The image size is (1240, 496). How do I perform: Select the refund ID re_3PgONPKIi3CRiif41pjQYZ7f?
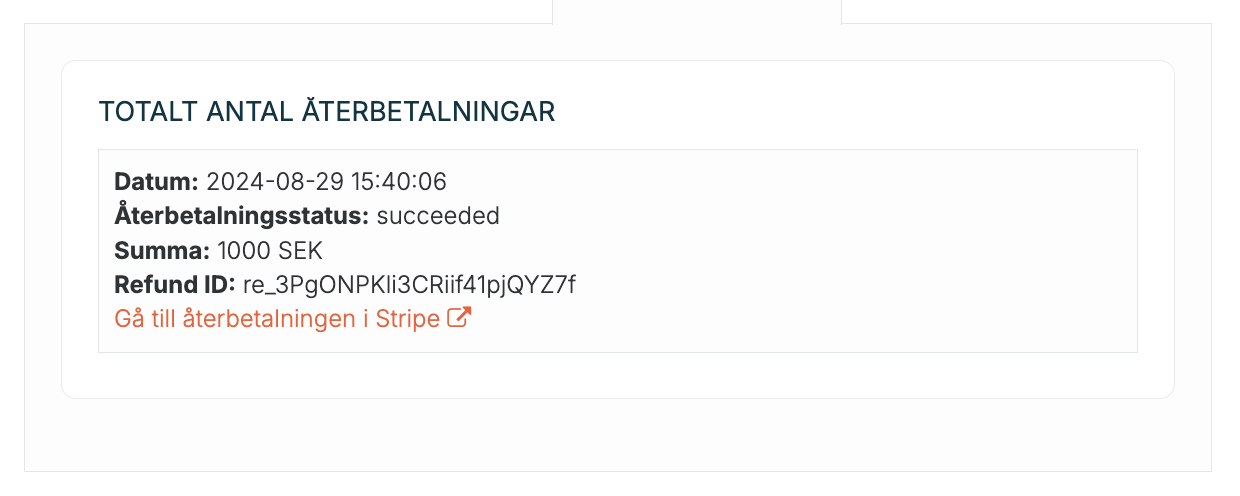[x=410, y=285]
